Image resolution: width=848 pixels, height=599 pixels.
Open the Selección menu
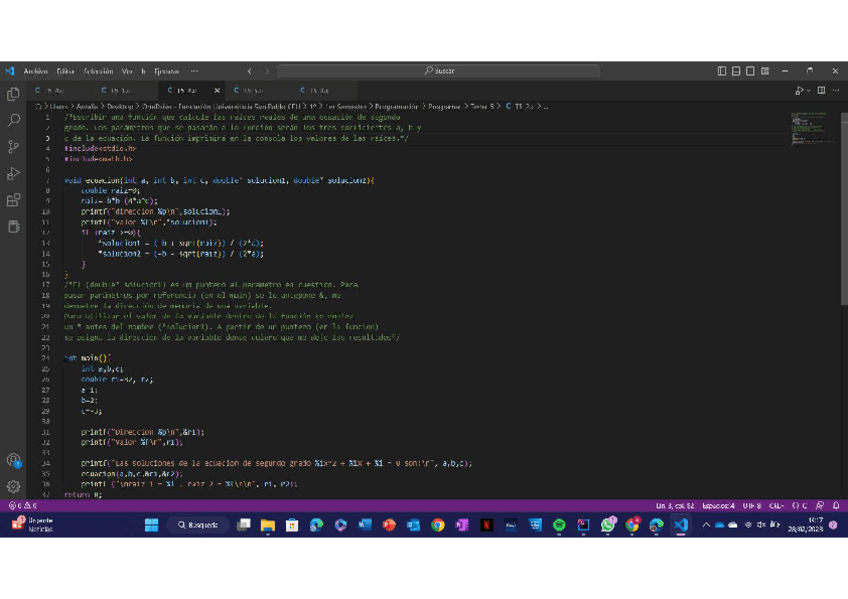(x=98, y=71)
